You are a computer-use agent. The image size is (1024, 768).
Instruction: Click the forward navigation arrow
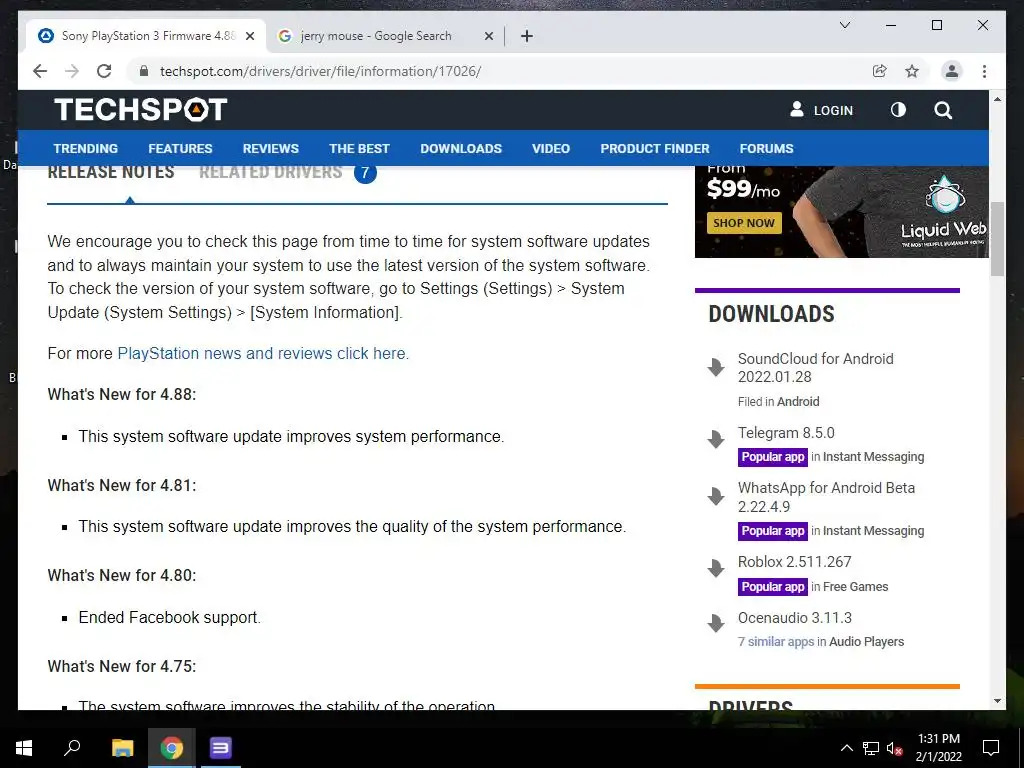[72, 71]
